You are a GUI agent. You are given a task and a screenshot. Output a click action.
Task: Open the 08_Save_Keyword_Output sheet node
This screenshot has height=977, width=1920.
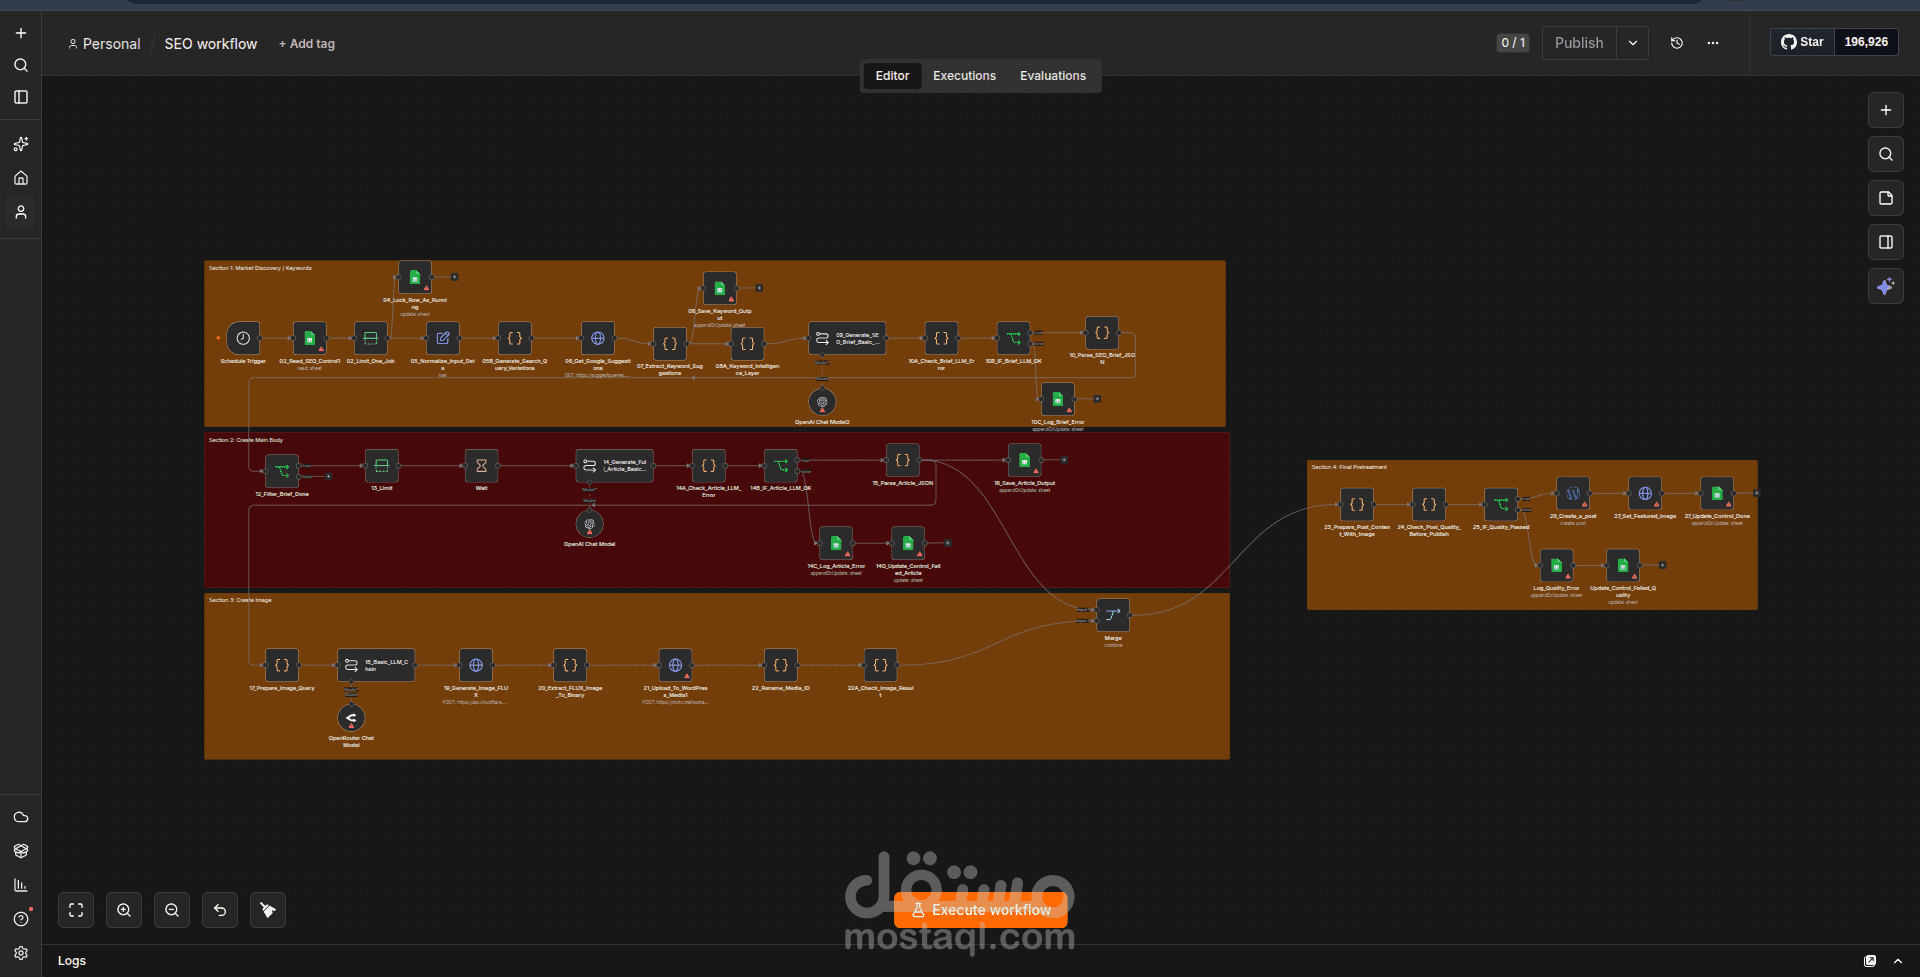click(x=719, y=288)
